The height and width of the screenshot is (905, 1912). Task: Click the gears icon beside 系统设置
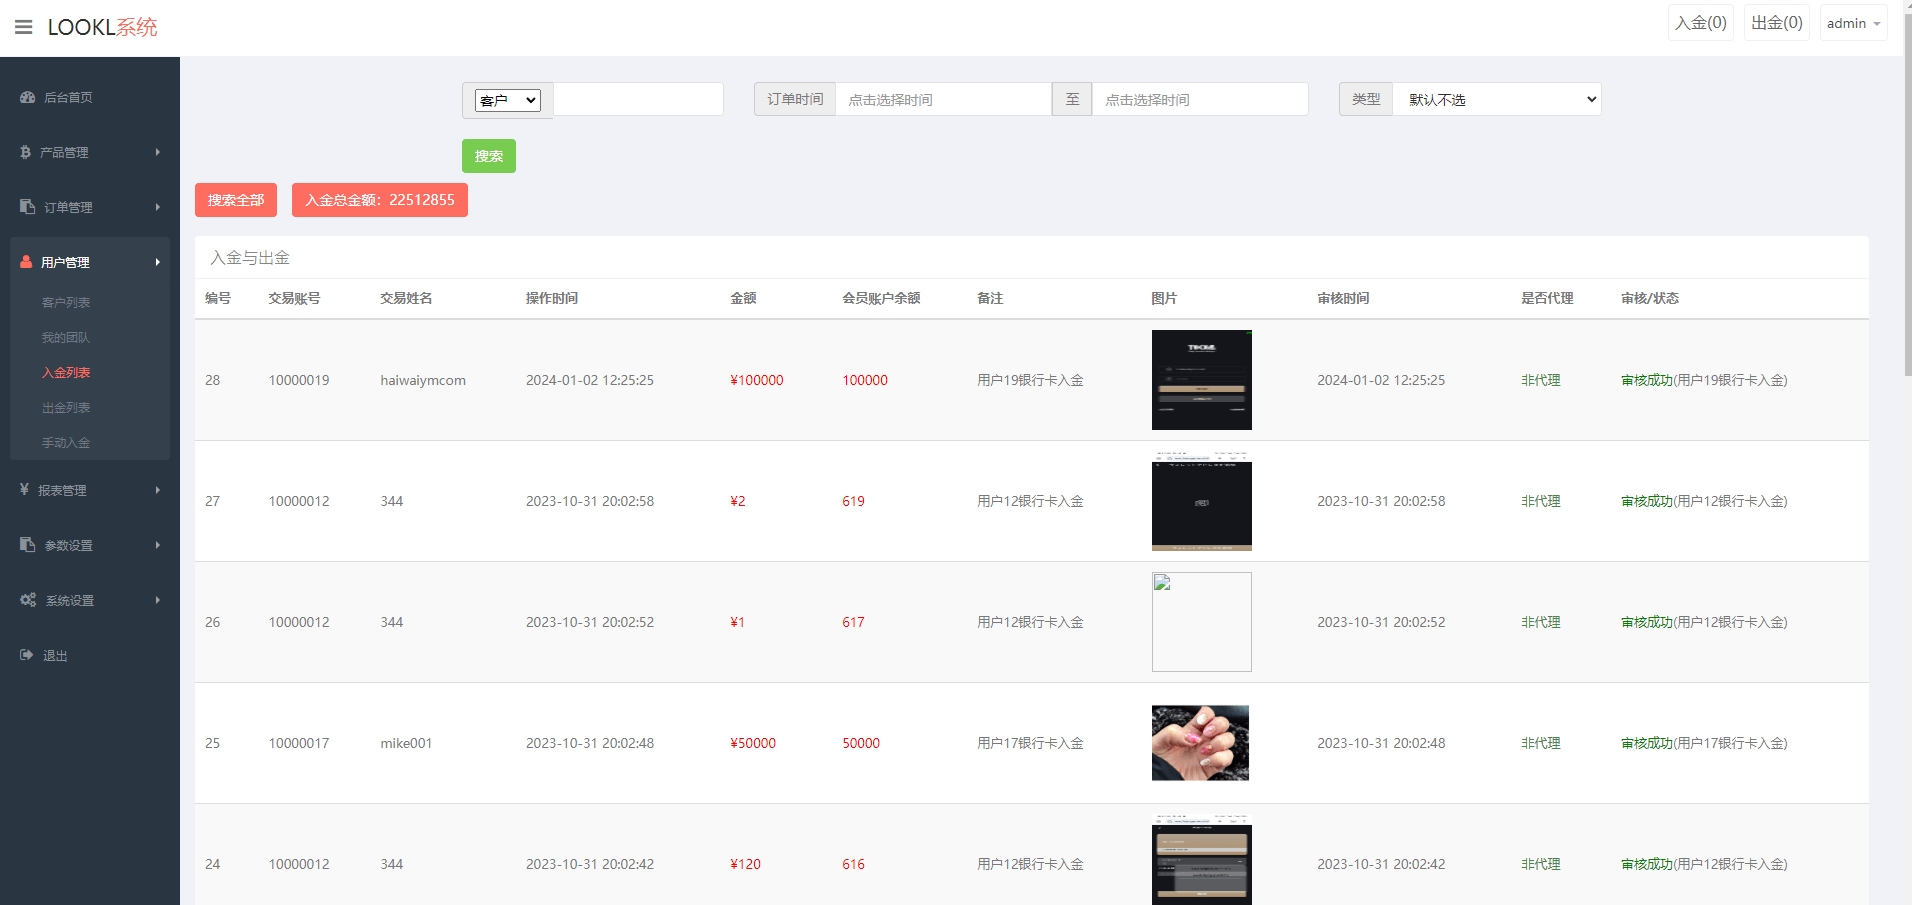[x=28, y=600]
